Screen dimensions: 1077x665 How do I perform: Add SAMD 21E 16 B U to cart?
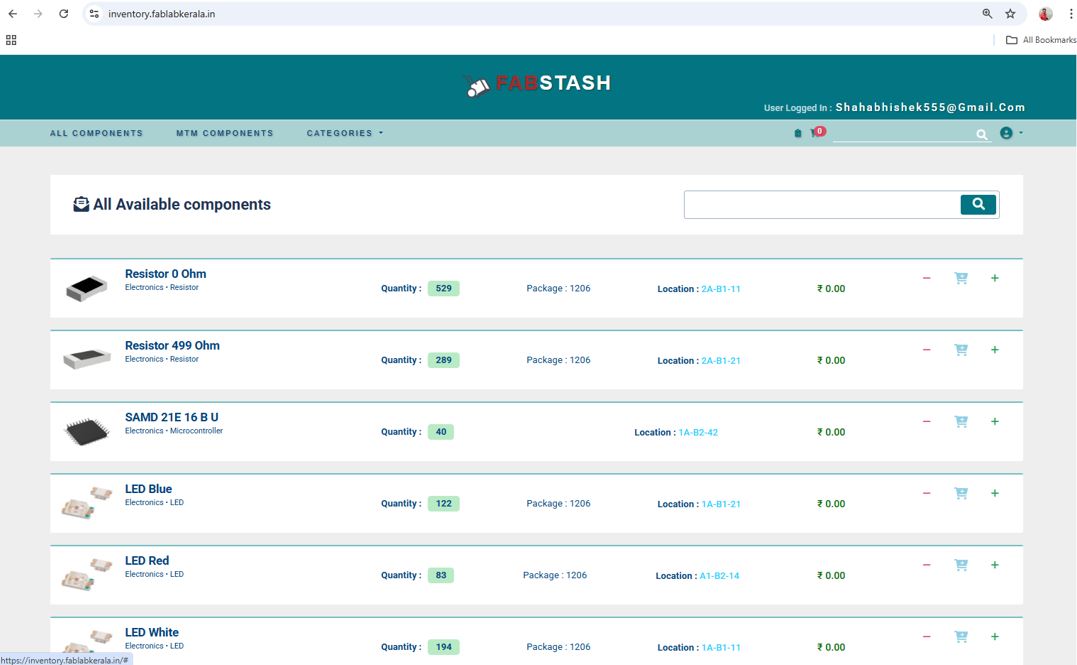click(x=961, y=421)
